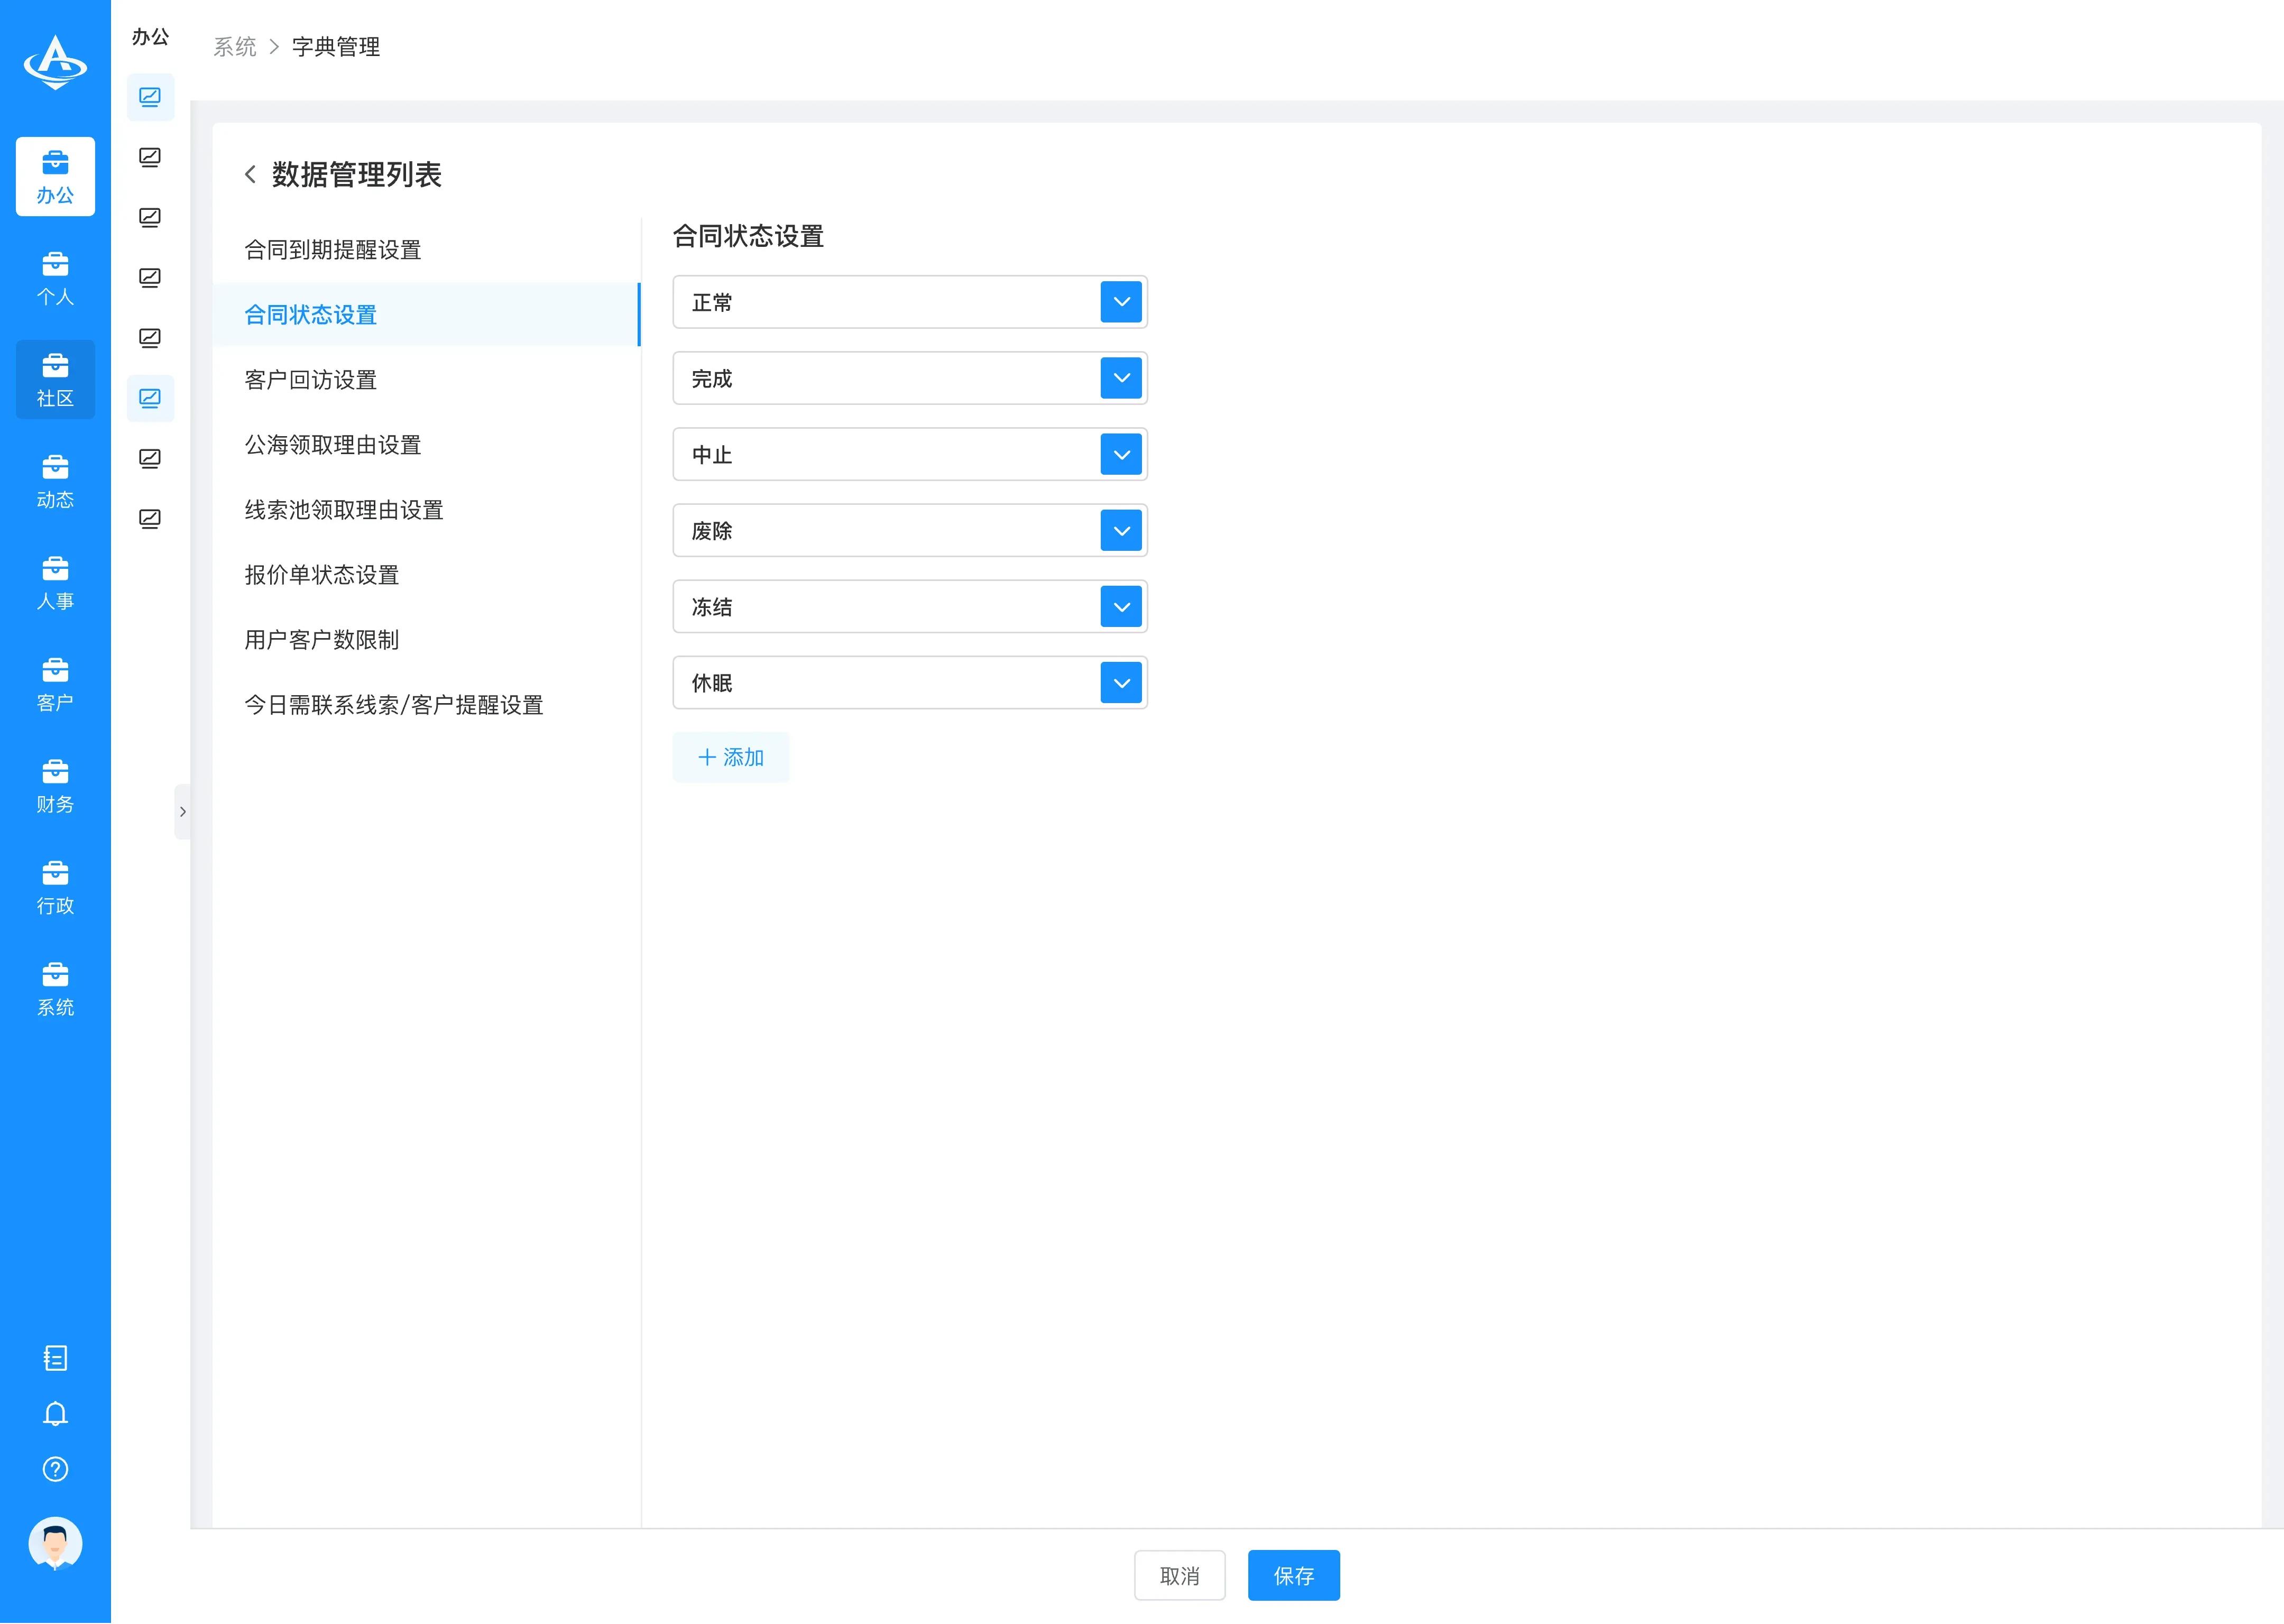Open the help question mark icon
Image resolution: width=2284 pixels, height=1624 pixels.
(55, 1469)
